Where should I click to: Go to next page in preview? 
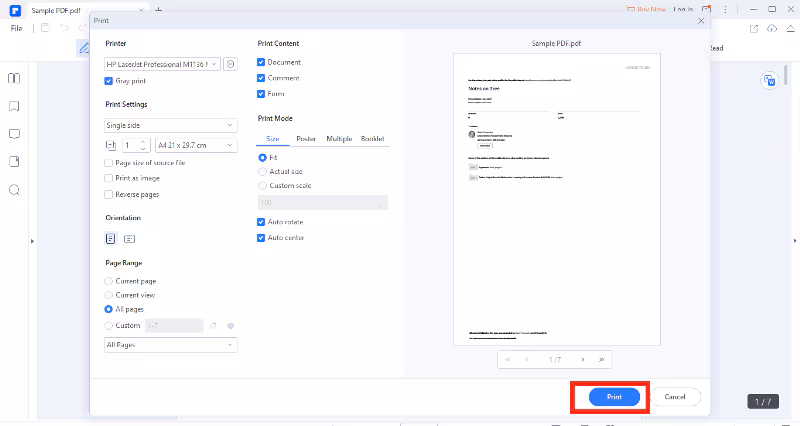point(583,359)
